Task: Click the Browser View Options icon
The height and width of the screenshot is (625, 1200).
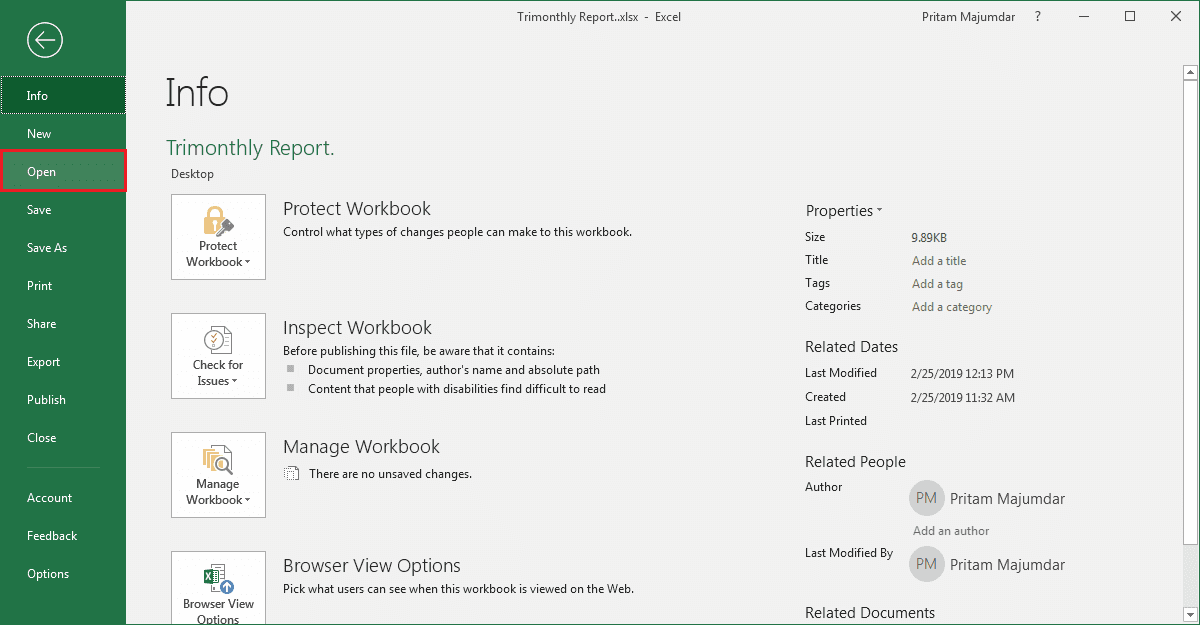Action: click(x=218, y=579)
